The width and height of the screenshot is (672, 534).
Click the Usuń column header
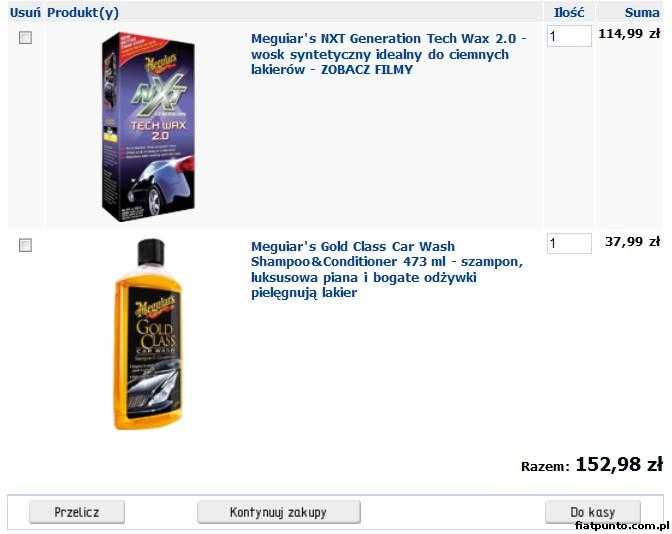tap(25, 12)
